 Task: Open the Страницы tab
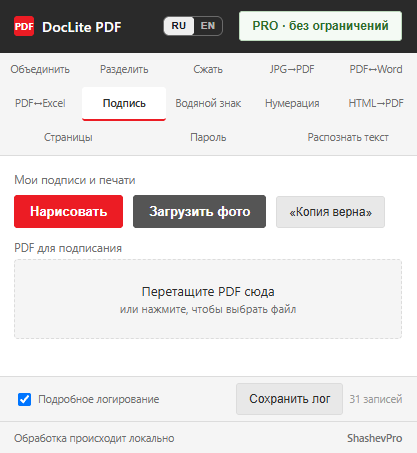point(68,137)
